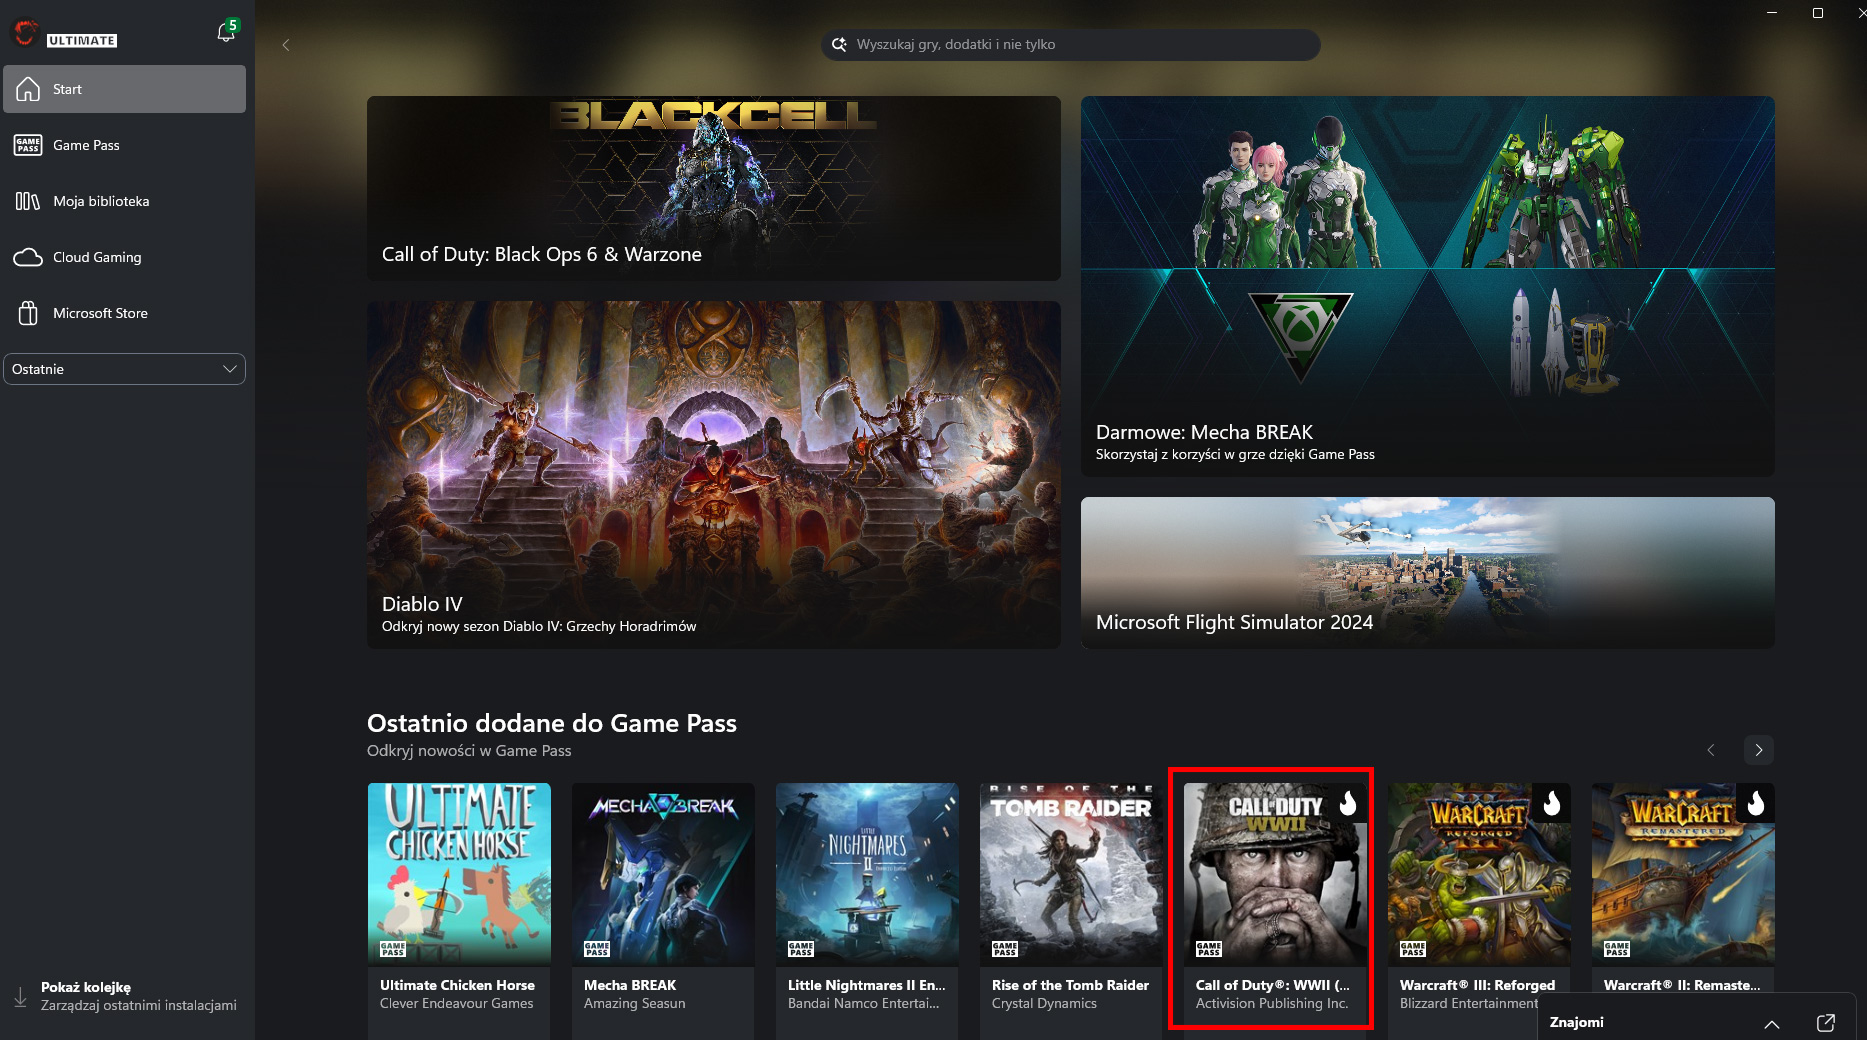The width and height of the screenshot is (1867, 1040).
Task: Click Amazing Seasun publisher text
Action: click(635, 1003)
